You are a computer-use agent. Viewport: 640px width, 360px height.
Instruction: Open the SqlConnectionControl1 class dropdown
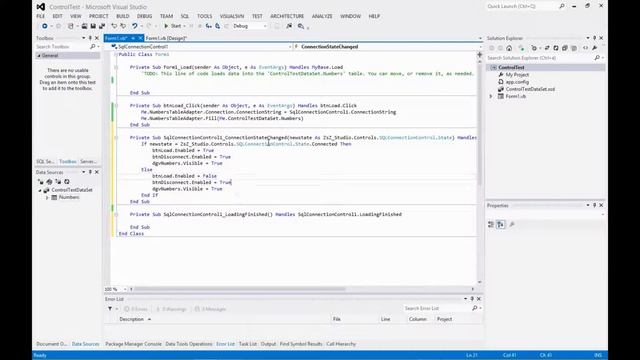click(290, 47)
